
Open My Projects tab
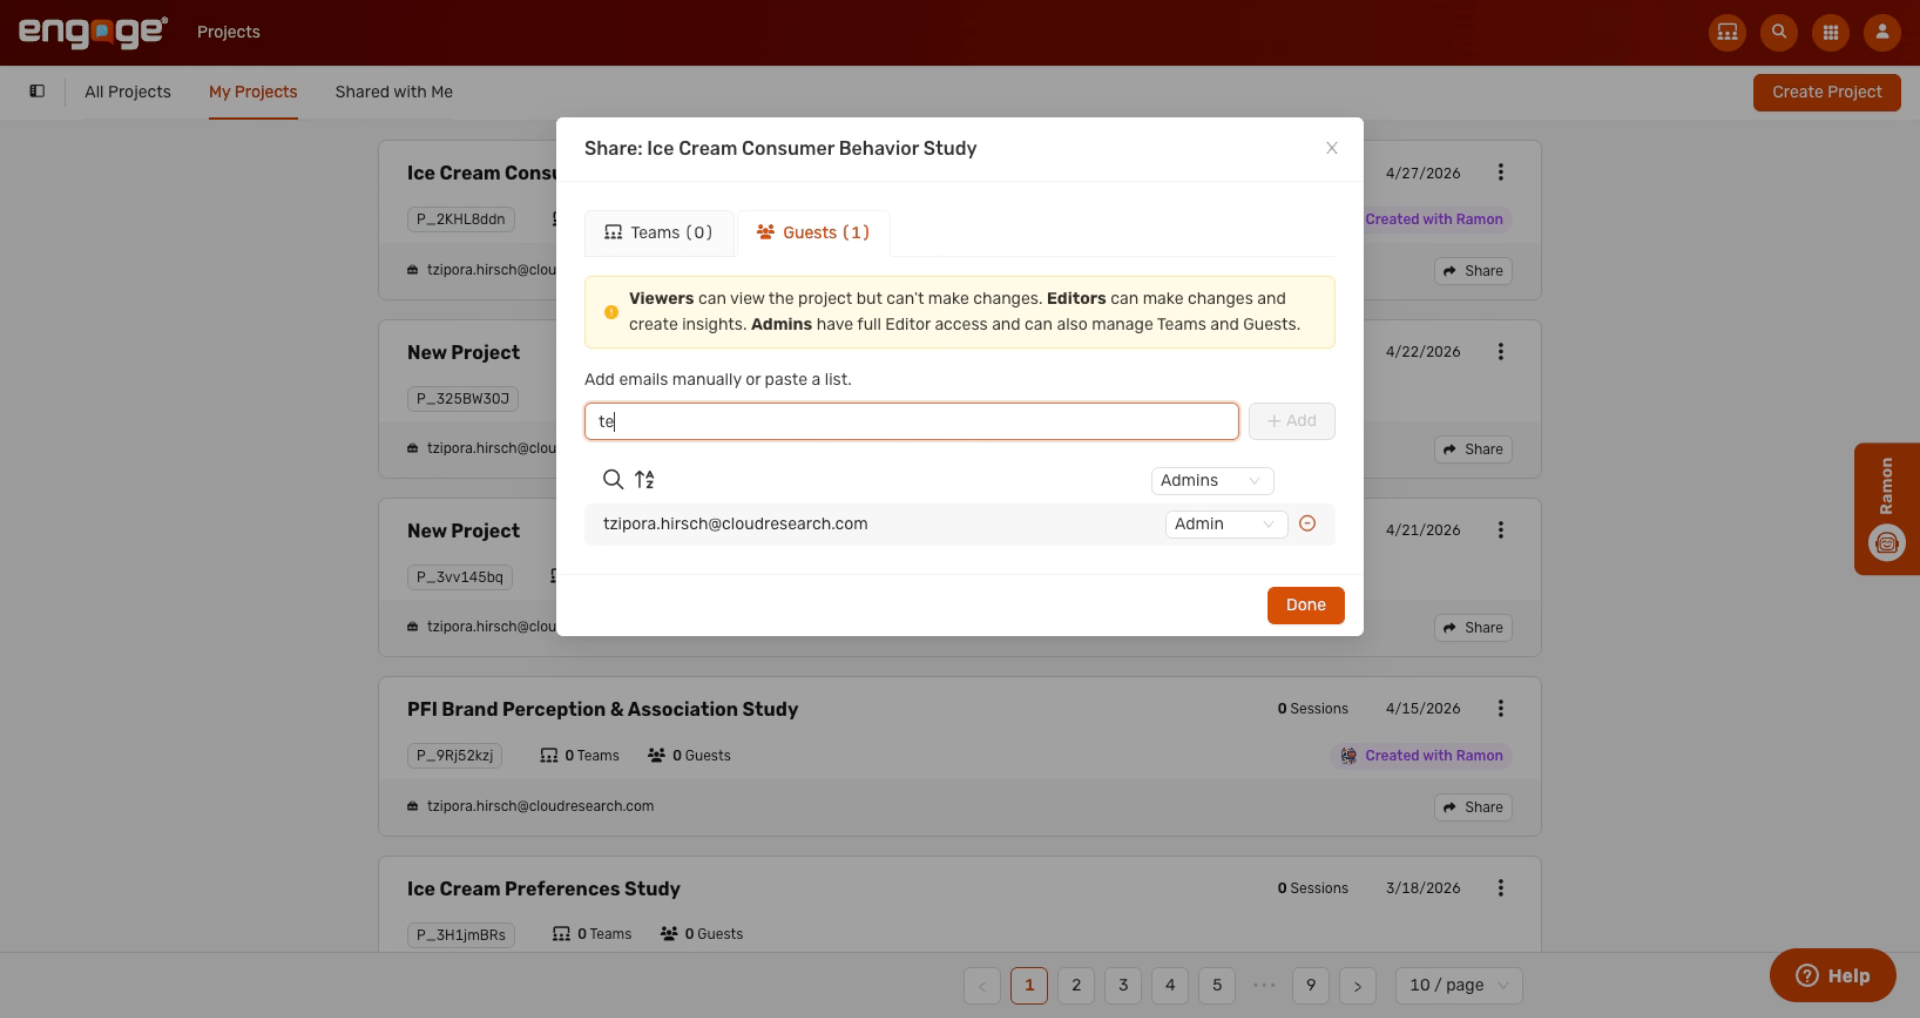pos(253,92)
